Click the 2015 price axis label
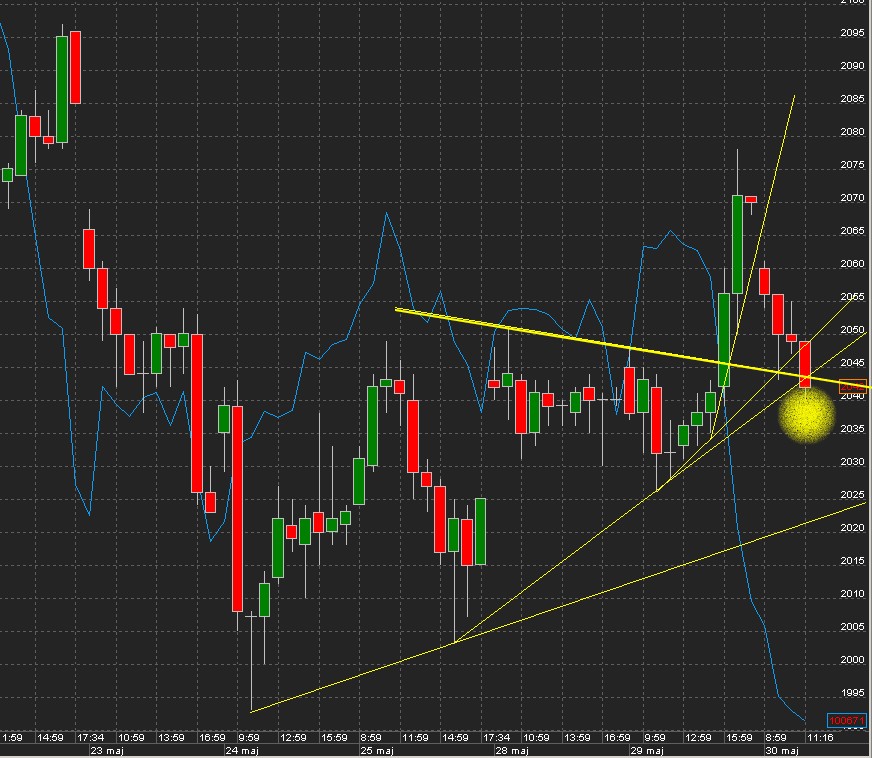The image size is (872, 758). click(x=852, y=561)
